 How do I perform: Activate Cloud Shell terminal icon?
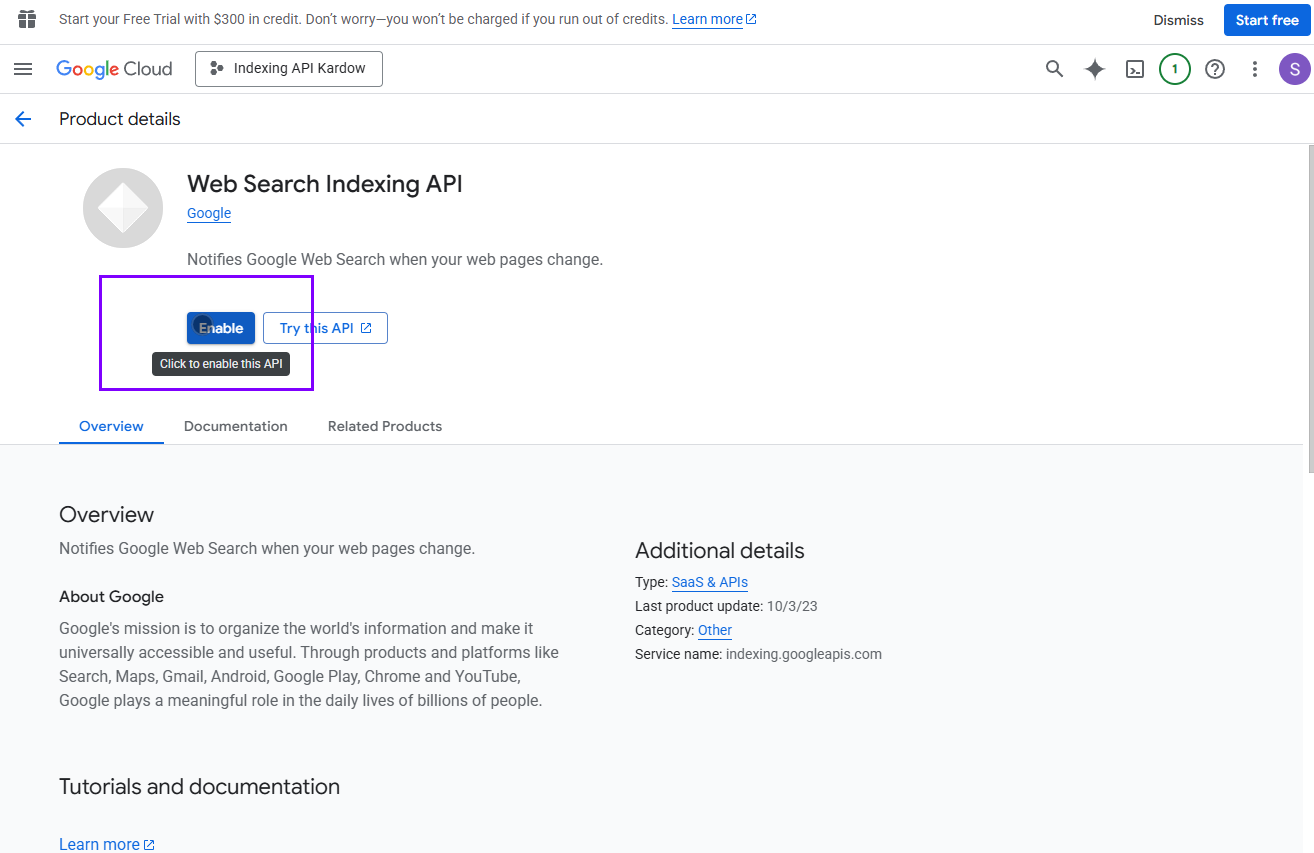pyautogui.click(x=1135, y=69)
